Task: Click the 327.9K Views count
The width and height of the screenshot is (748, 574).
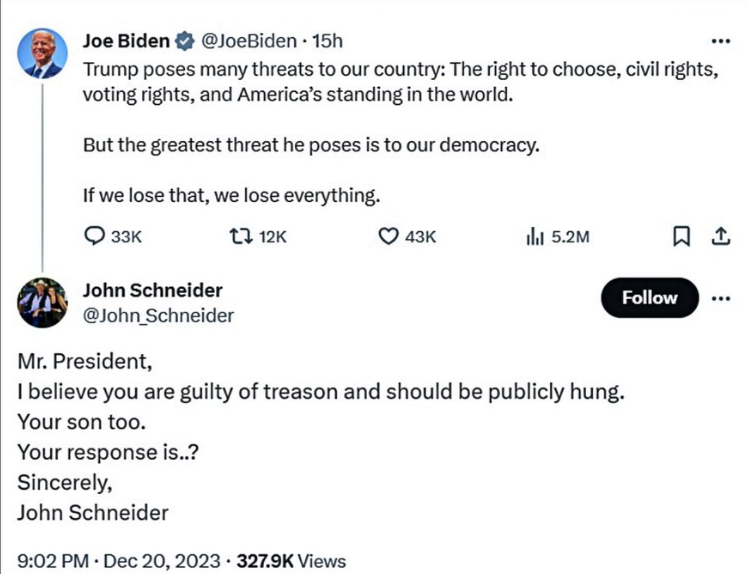Action: pos(291,561)
